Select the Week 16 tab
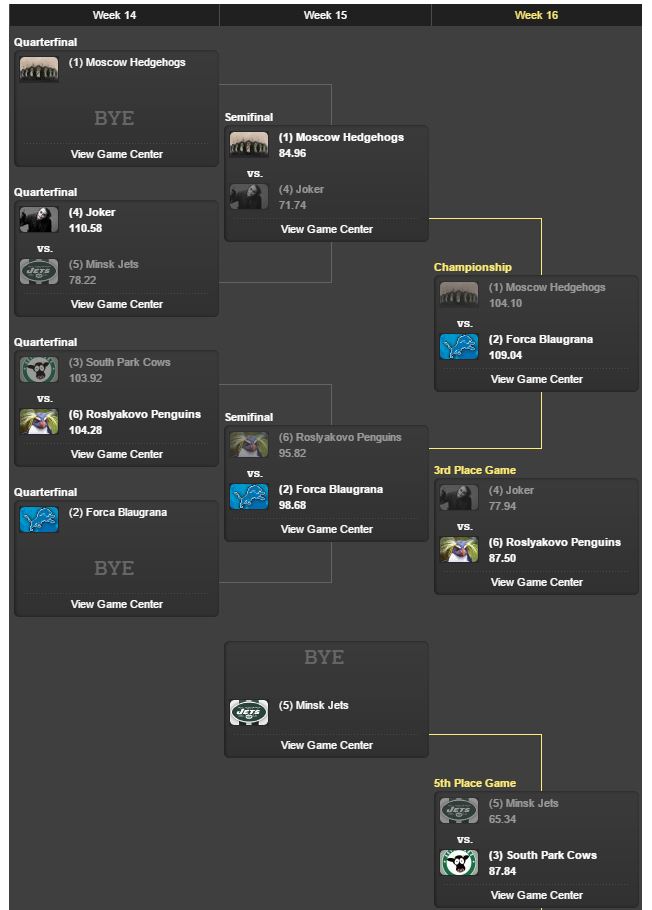652x910 pixels. [x=536, y=15]
